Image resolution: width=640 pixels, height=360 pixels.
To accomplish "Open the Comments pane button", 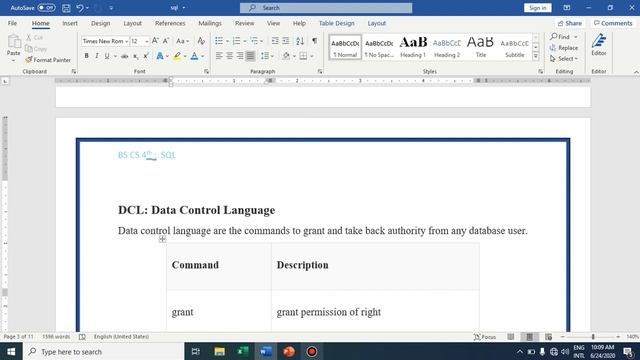I will pyautogui.click(x=613, y=23).
